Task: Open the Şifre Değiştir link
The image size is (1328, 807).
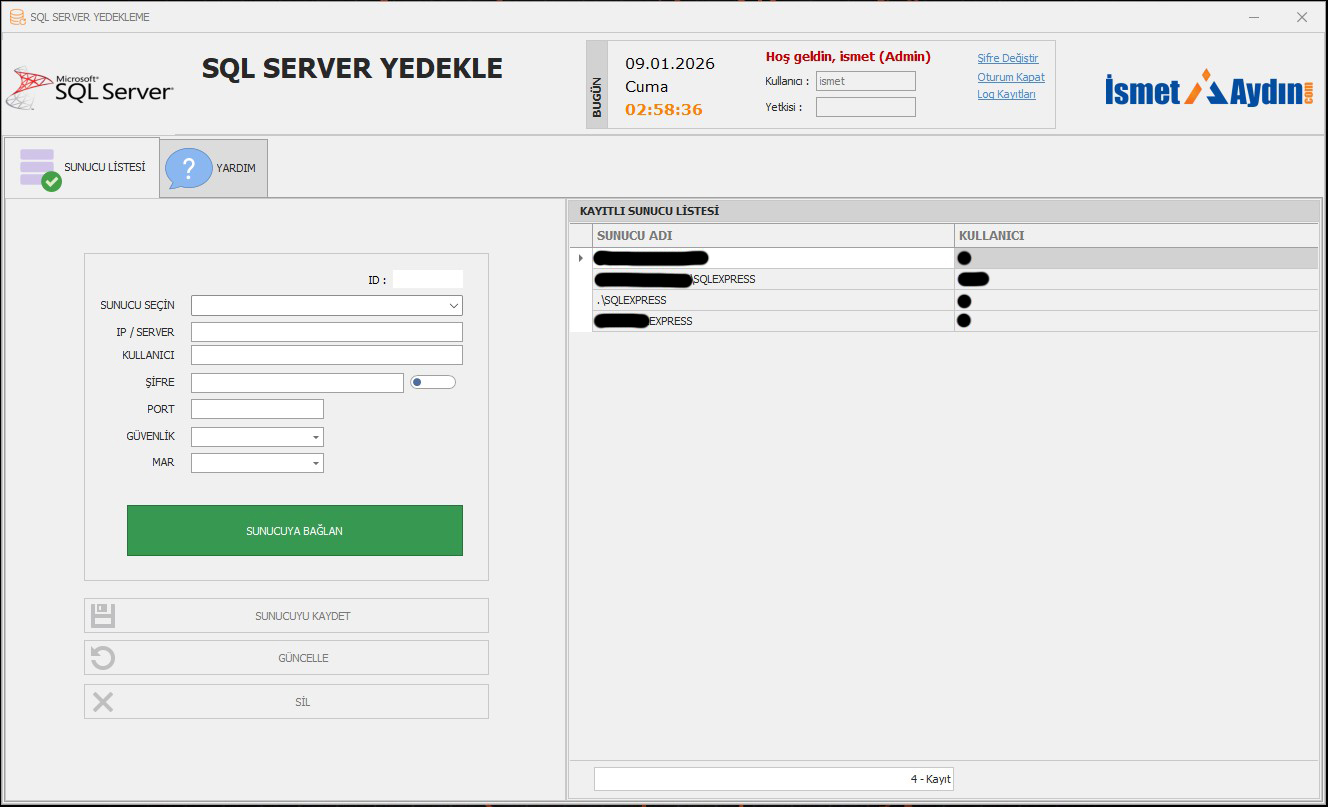Action: pyautogui.click(x=1007, y=58)
